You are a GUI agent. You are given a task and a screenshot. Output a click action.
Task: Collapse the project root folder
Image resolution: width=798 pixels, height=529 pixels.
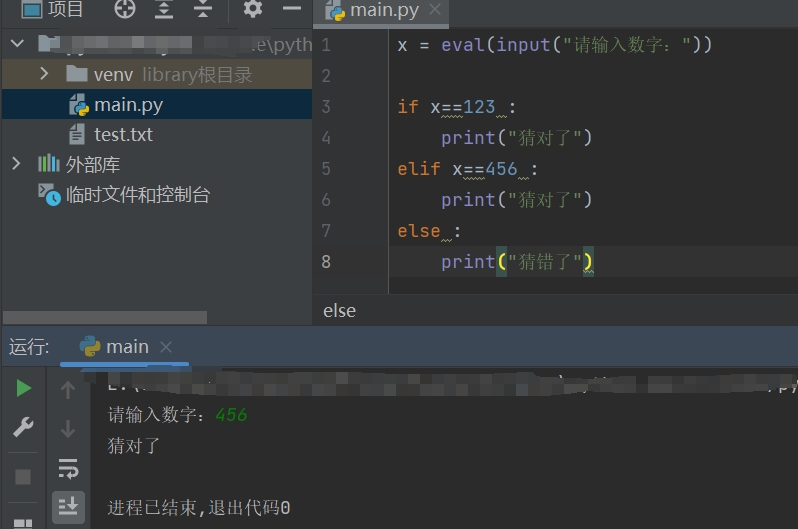point(16,44)
